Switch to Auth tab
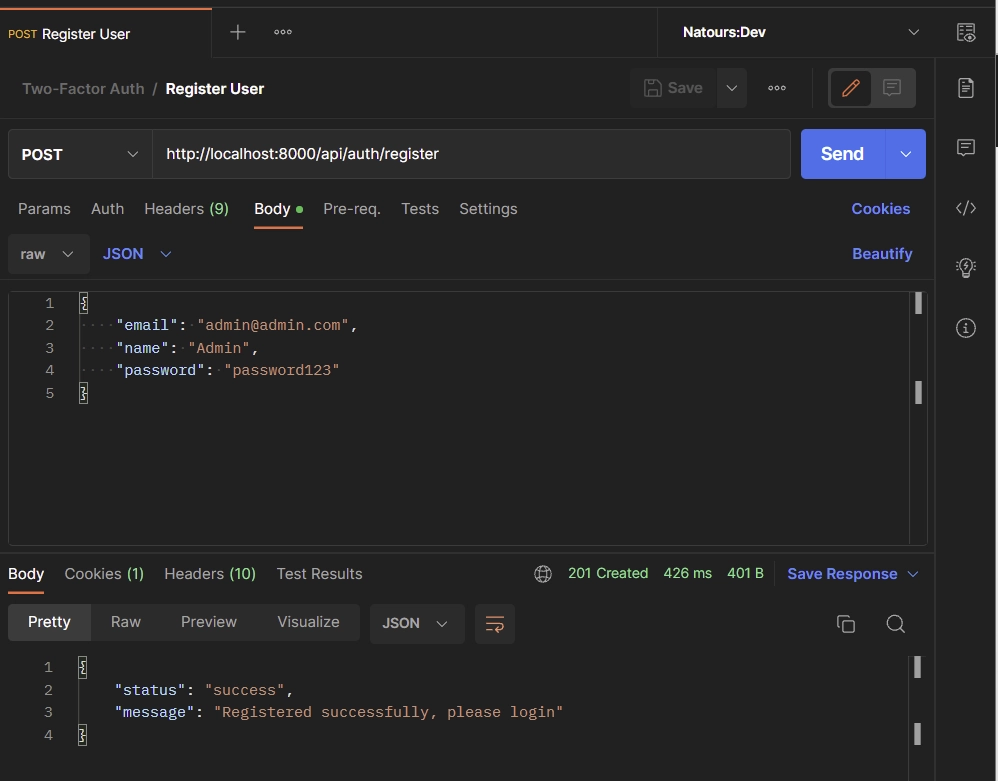 click(108, 209)
